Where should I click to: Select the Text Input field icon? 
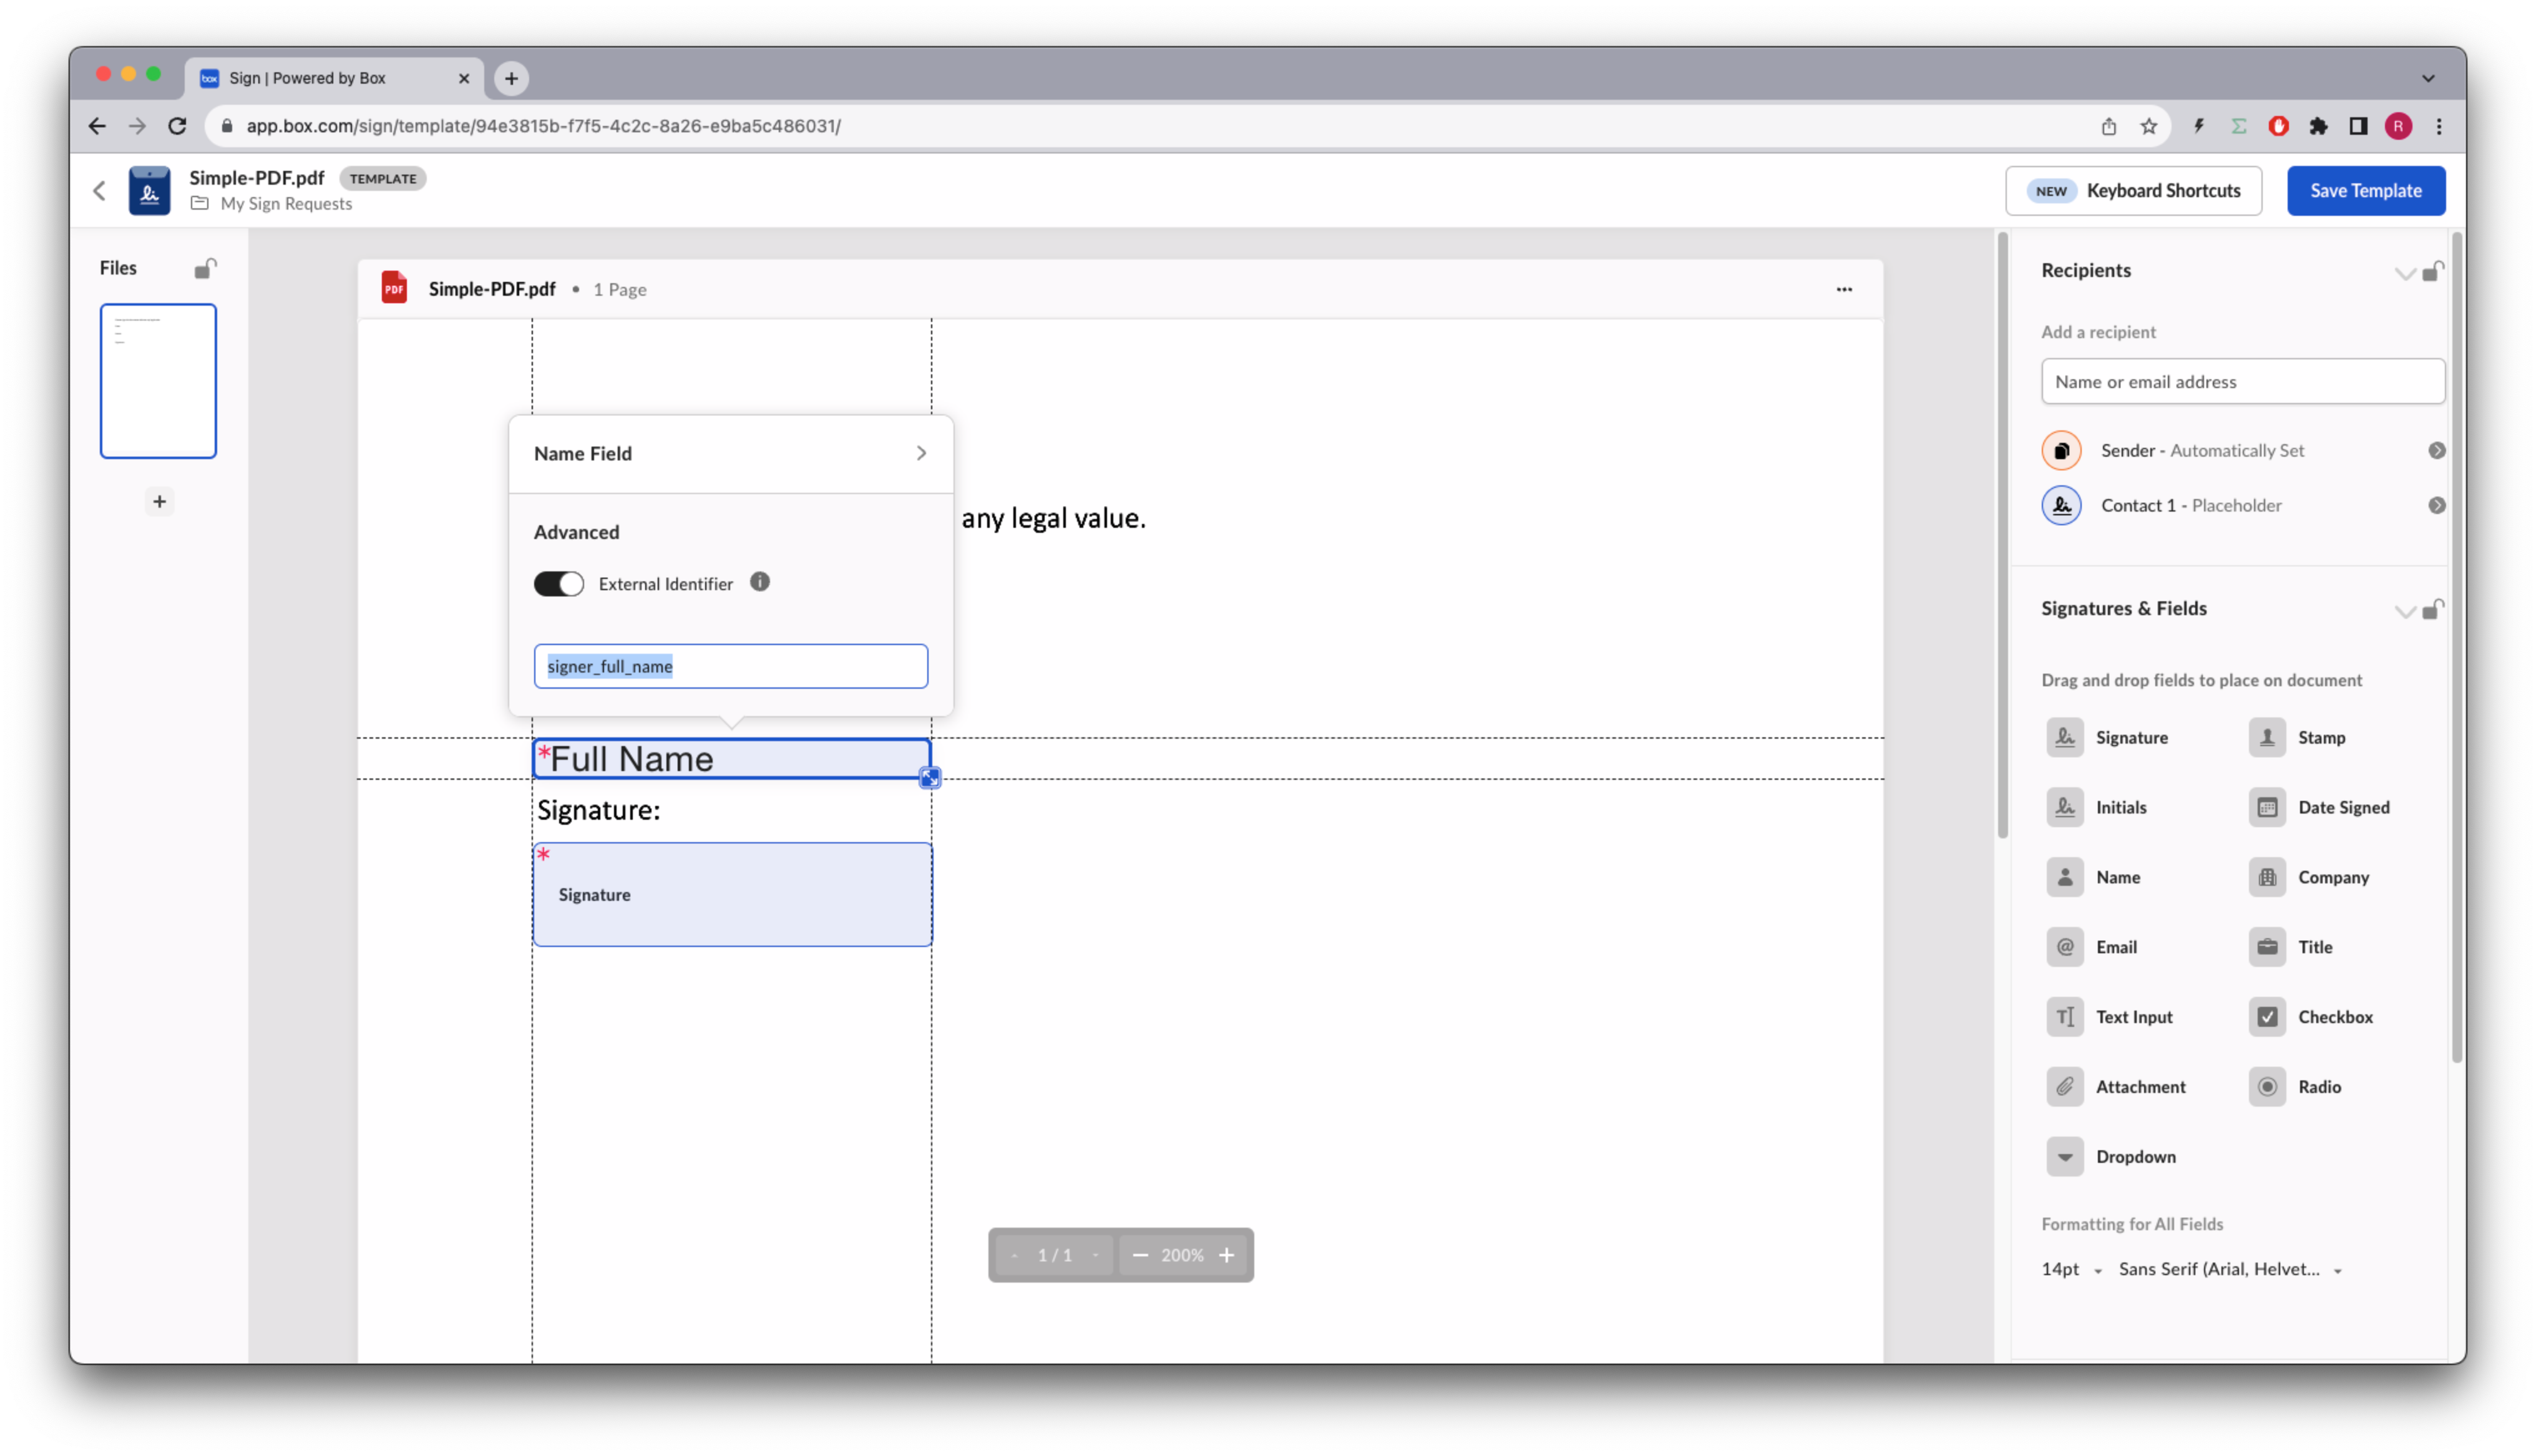click(x=2064, y=1016)
